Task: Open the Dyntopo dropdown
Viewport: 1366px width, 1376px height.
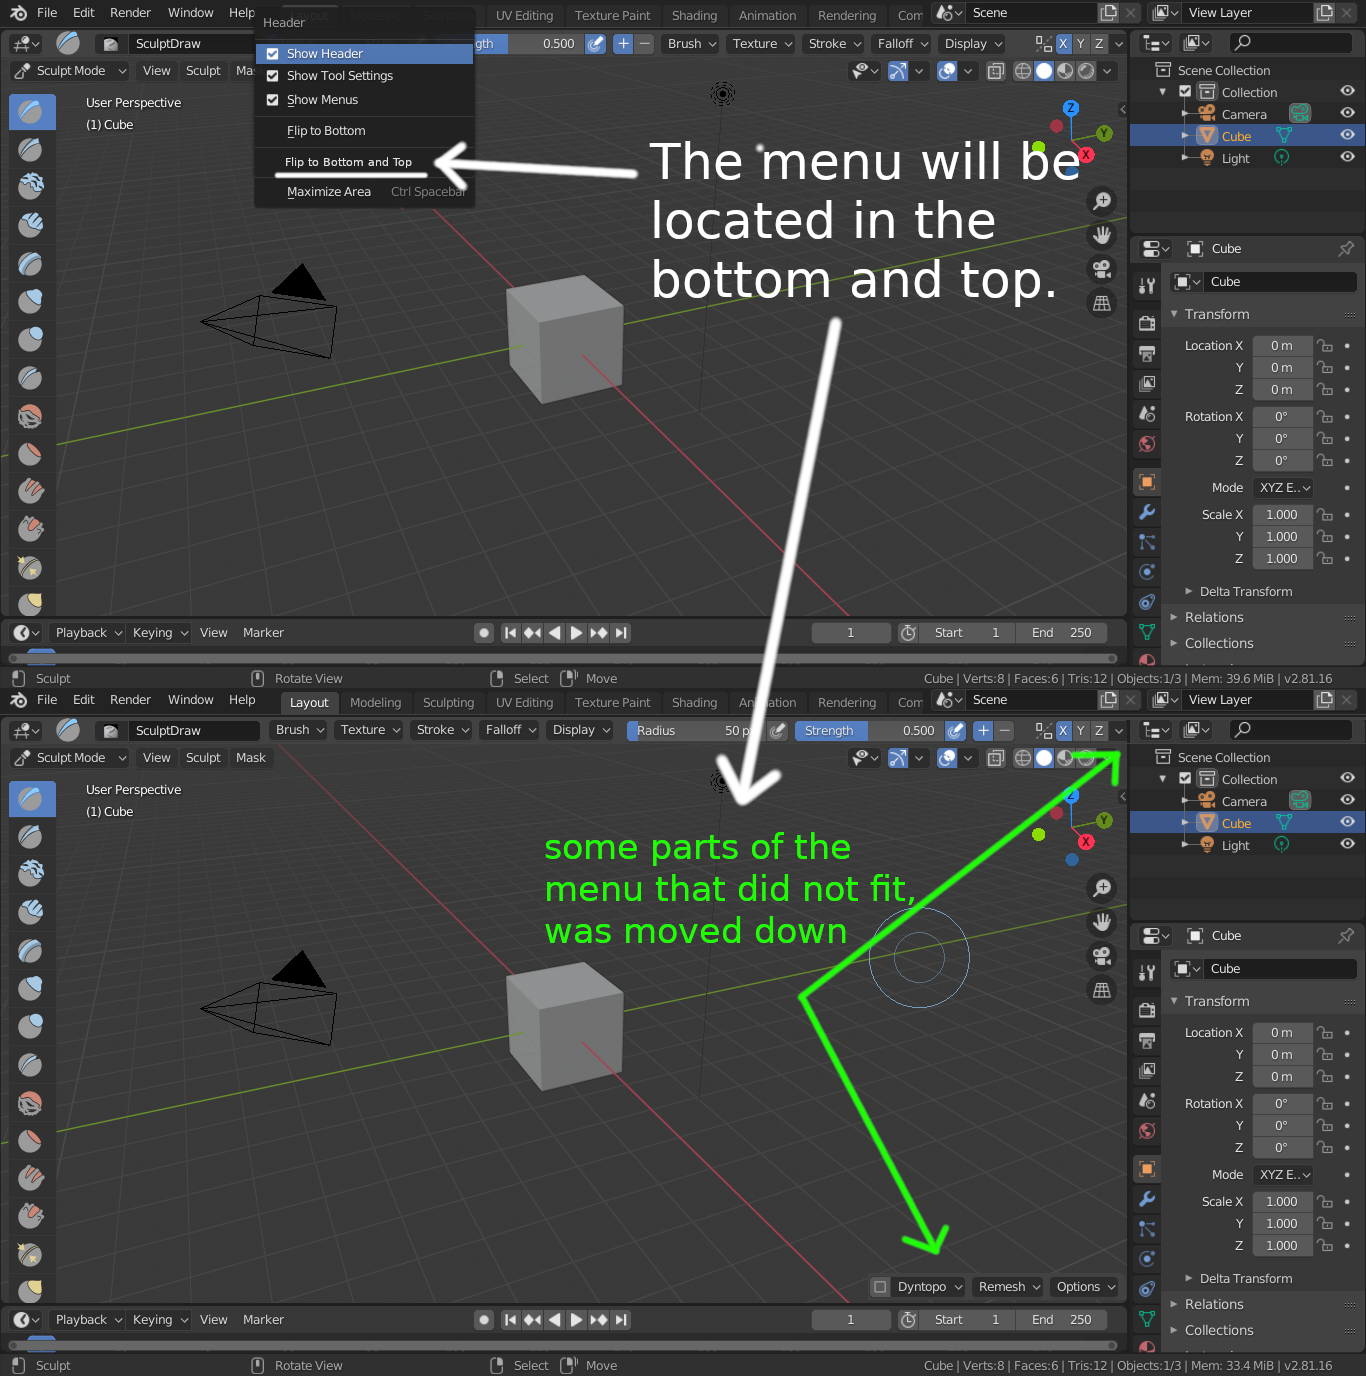Action: click(x=930, y=1287)
